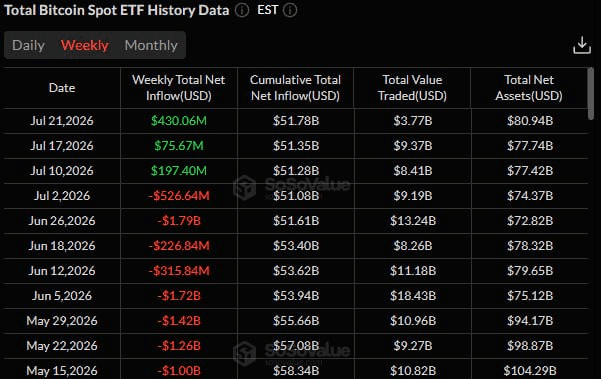The width and height of the screenshot is (601, 379).
Task: Click the $13.24B traded value
Action: pos(413,221)
